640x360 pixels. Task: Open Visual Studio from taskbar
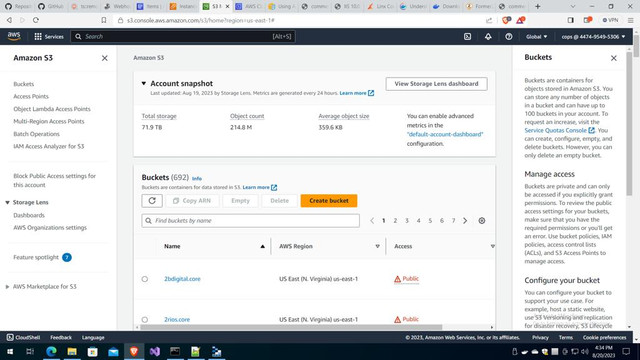(x=154, y=351)
